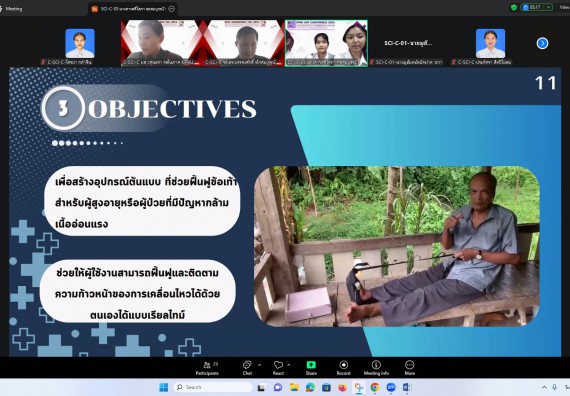The image size is (570, 396).
Task: Start recording with the Record button
Action: (343, 368)
